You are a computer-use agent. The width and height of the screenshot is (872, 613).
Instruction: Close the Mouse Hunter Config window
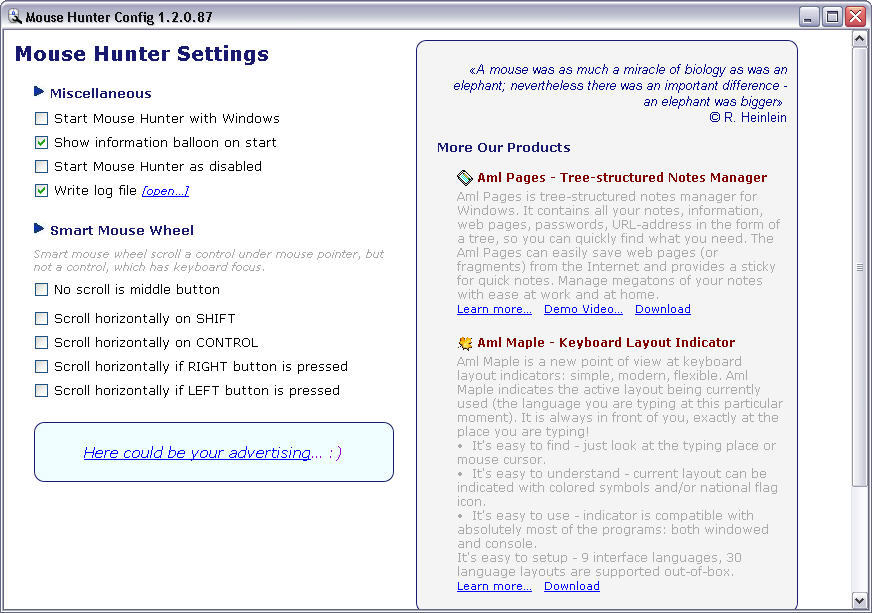tap(855, 17)
